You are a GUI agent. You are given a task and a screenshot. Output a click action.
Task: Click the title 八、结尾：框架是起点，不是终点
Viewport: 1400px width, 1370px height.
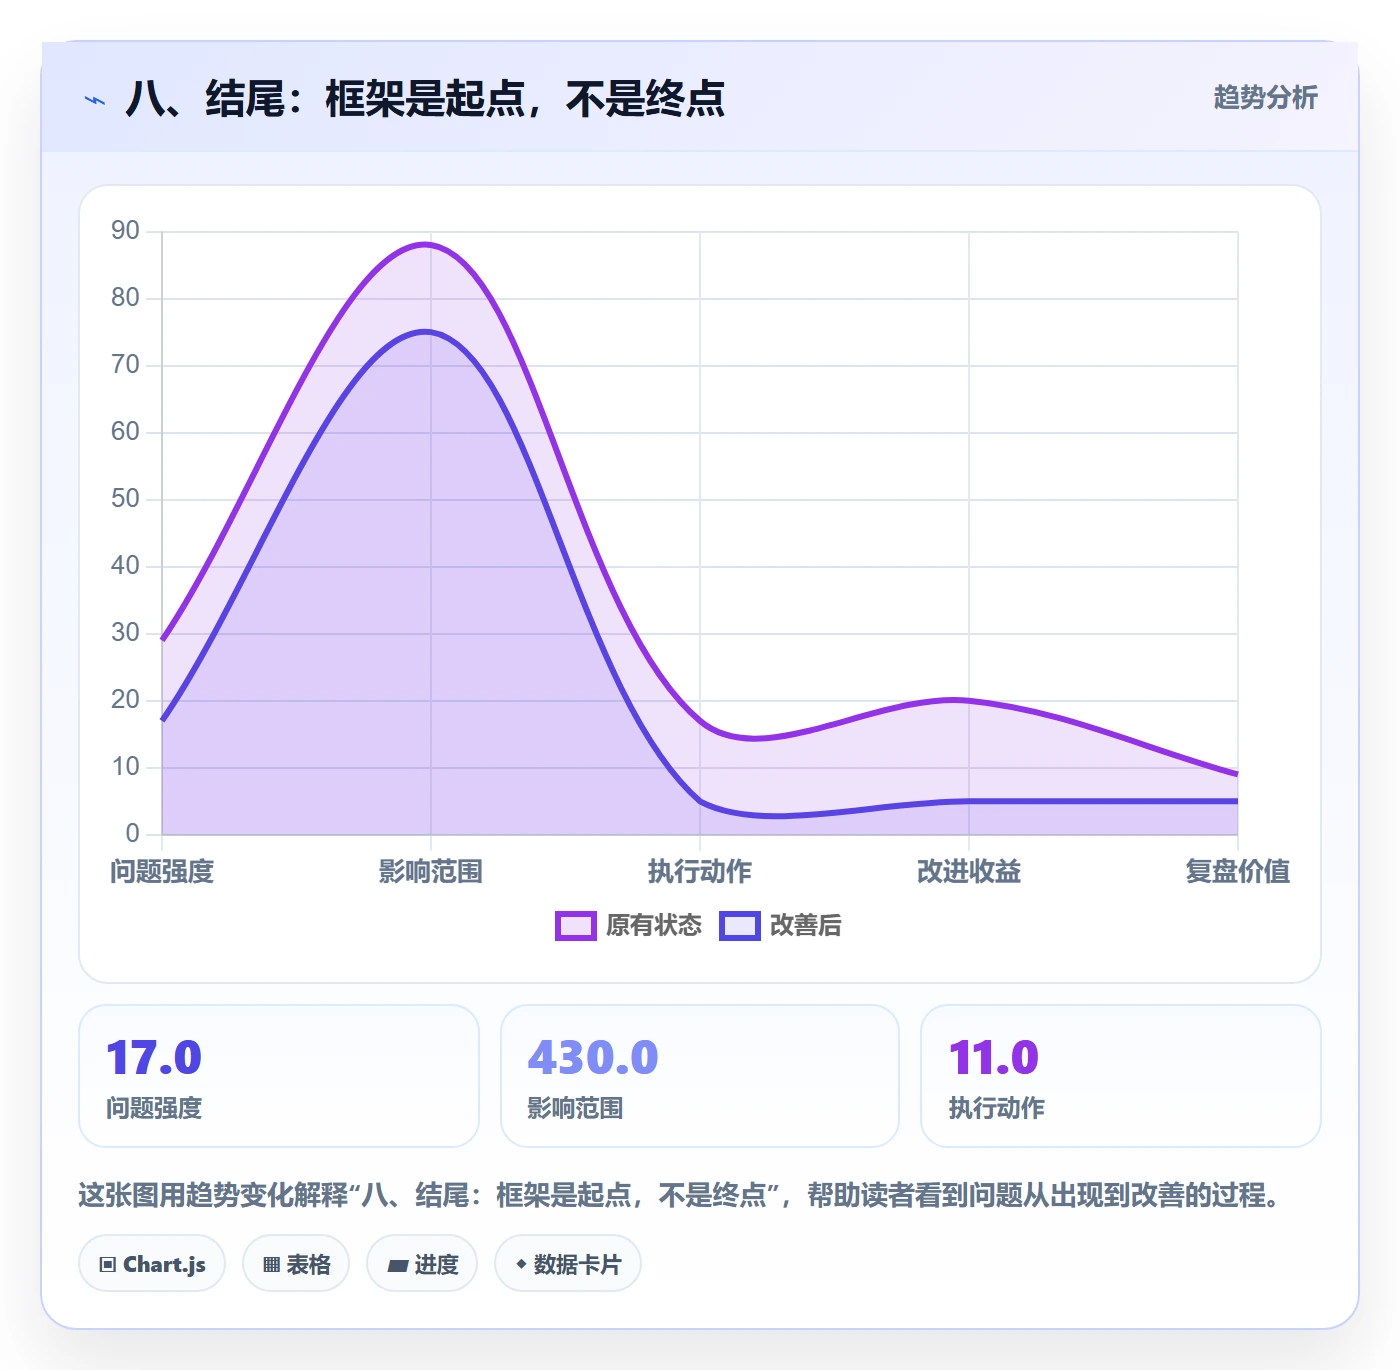pyautogui.click(x=425, y=99)
